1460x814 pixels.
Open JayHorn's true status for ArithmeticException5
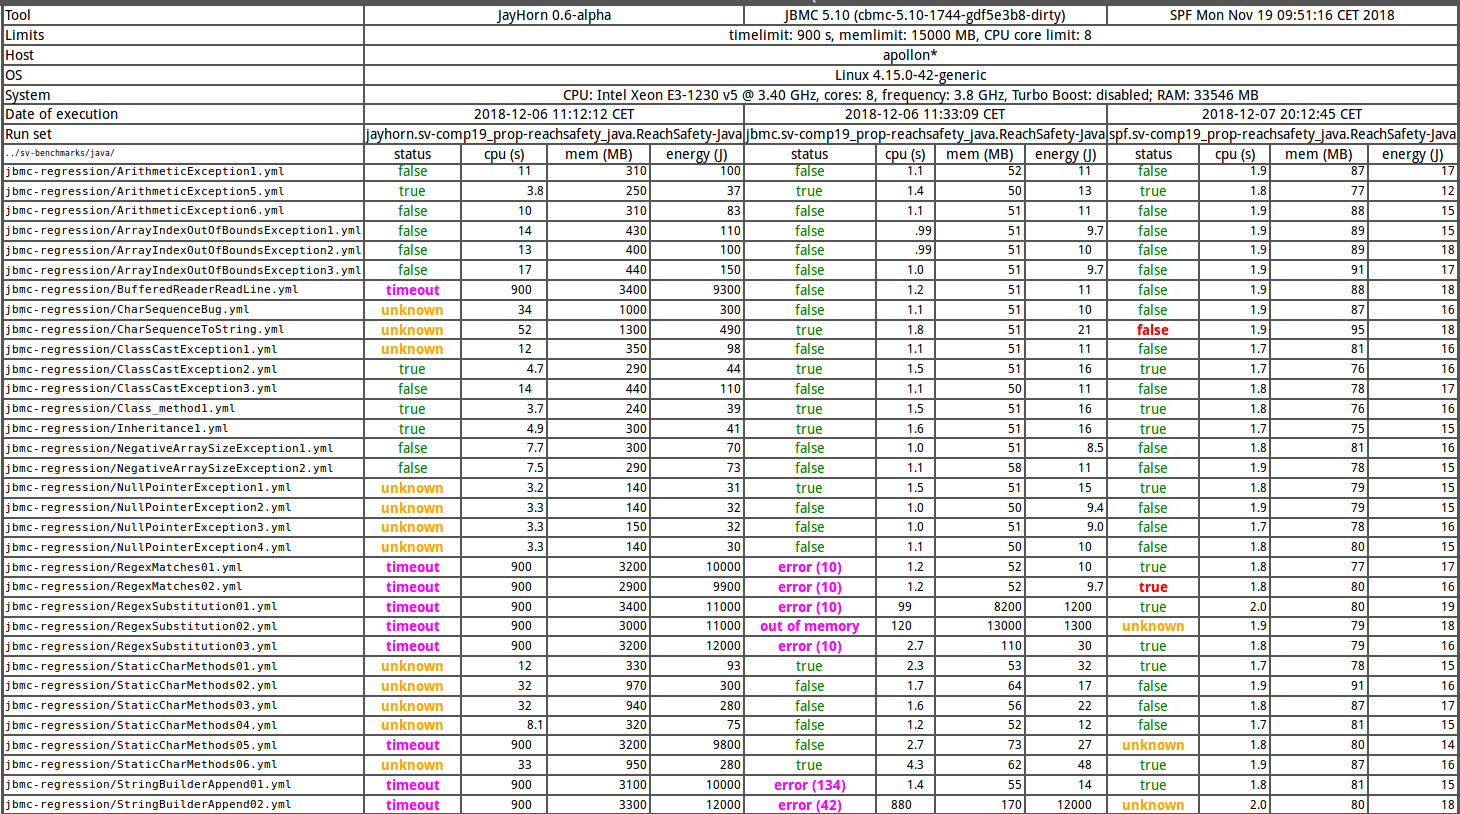412,191
